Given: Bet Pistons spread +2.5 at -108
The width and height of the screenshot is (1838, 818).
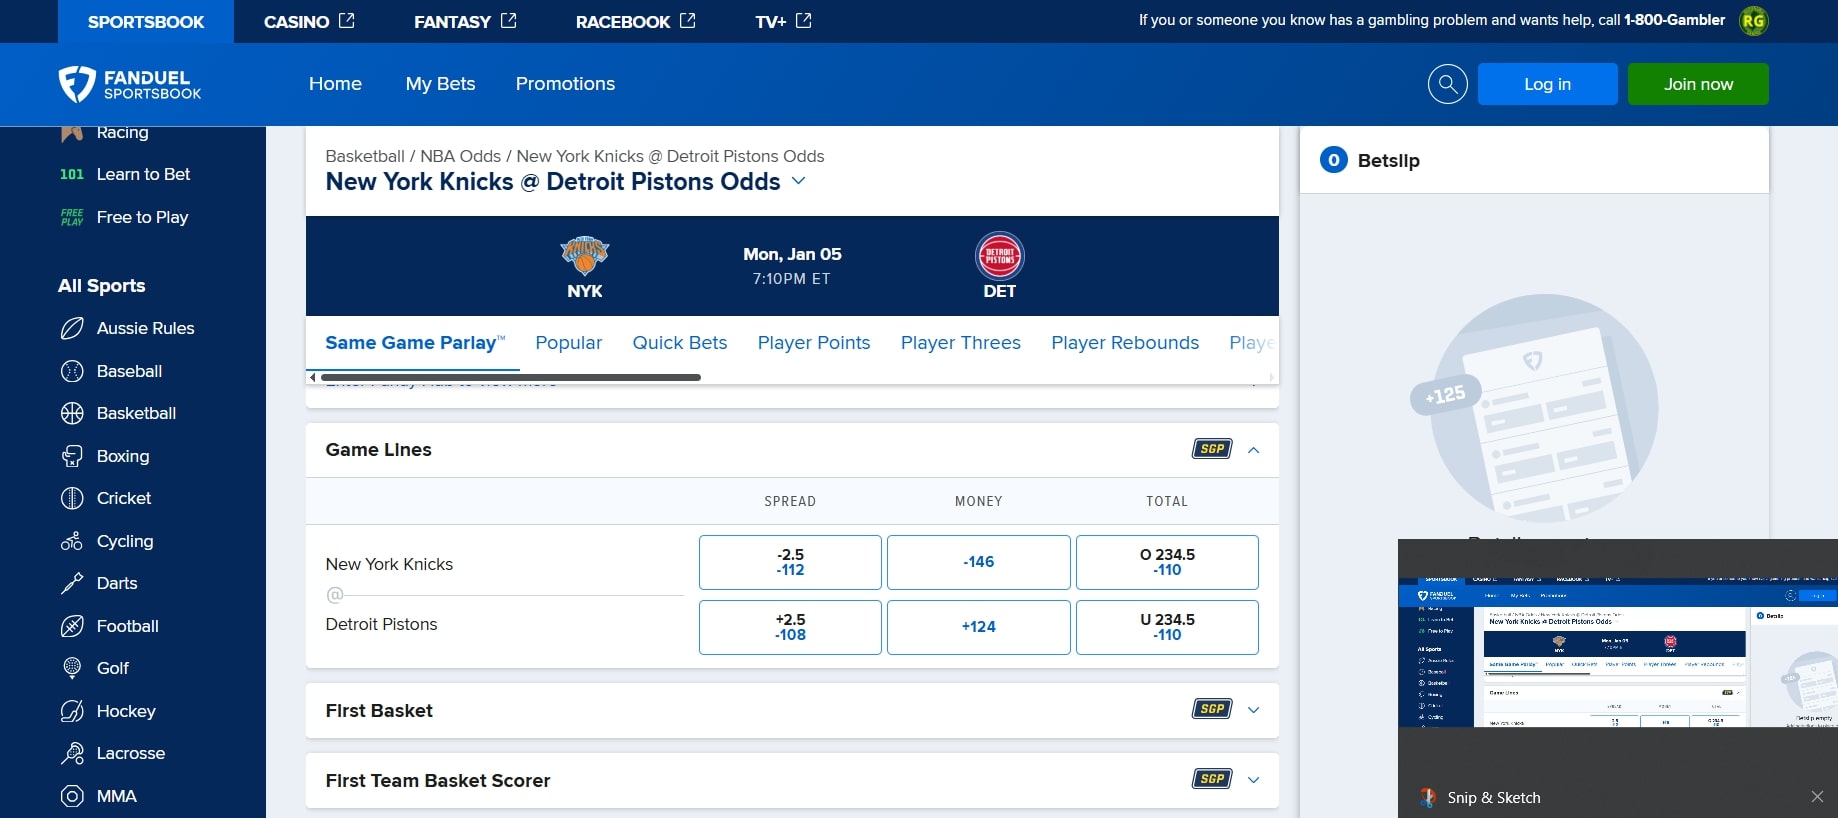Looking at the screenshot, I should (x=790, y=627).
